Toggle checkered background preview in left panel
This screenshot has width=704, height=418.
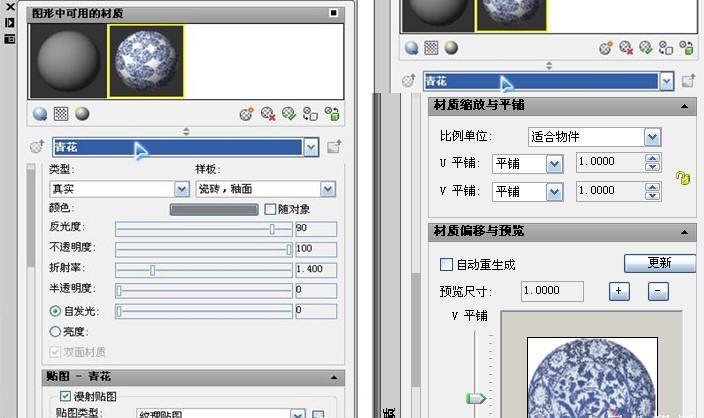(60, 114)
